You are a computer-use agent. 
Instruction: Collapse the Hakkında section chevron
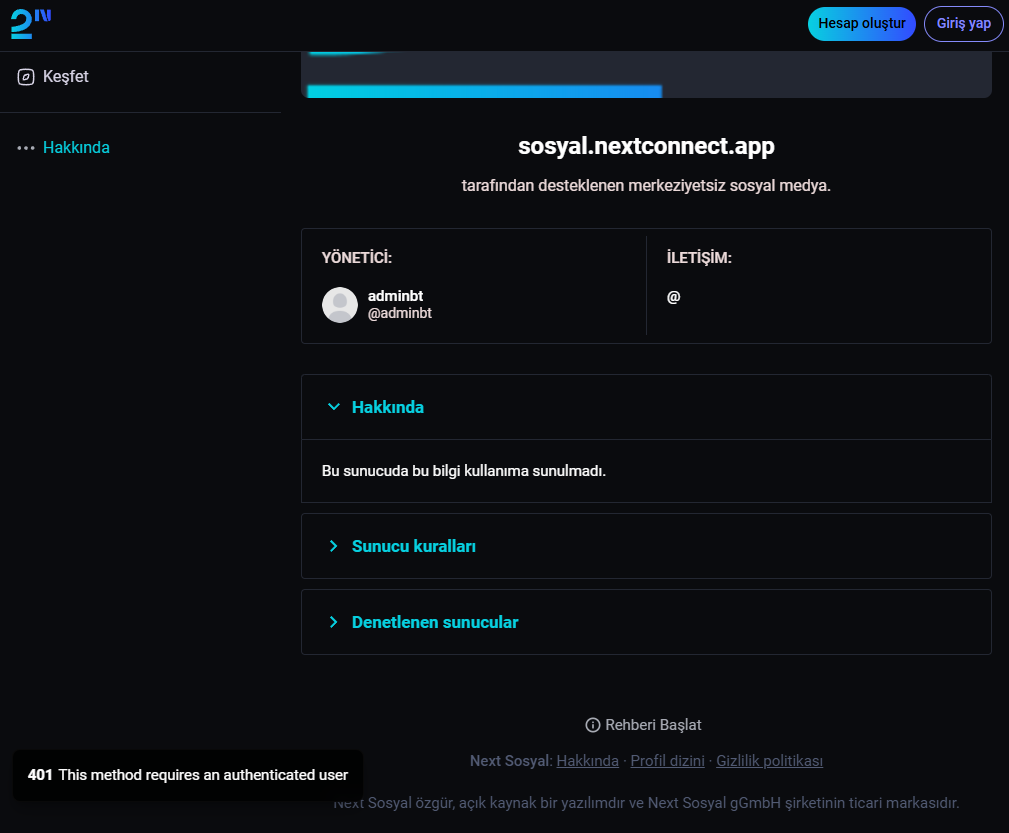tap(333, 407)
